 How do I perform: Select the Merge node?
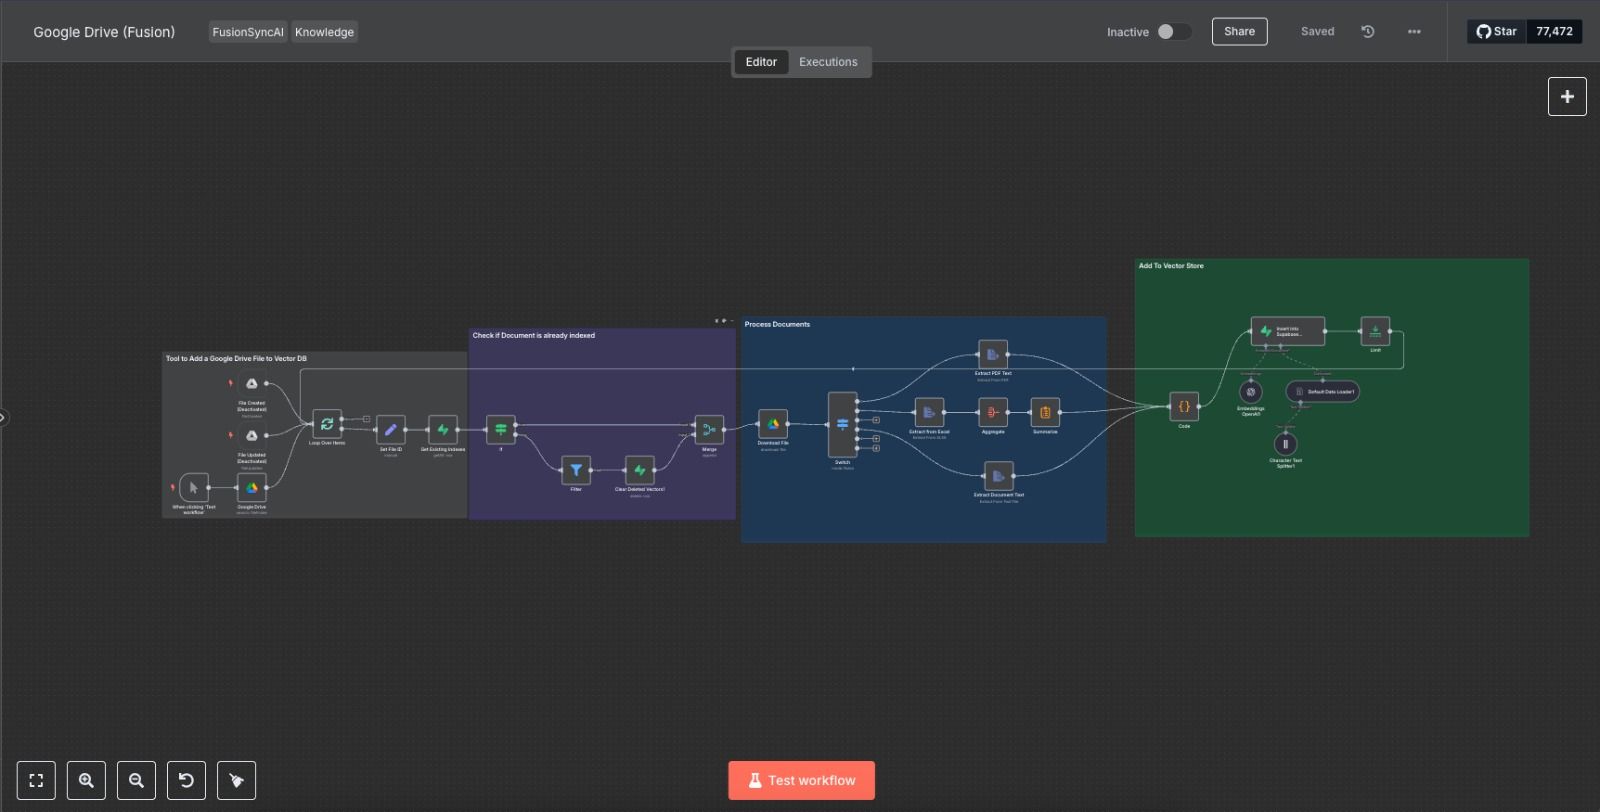pyautogui.click(x=709, y=430)
